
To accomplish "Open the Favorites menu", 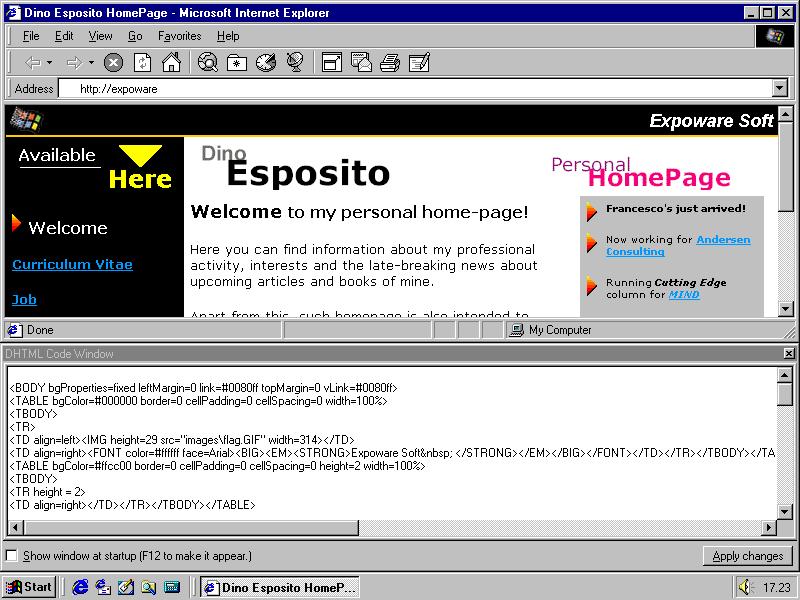I will tap(179, 36).
